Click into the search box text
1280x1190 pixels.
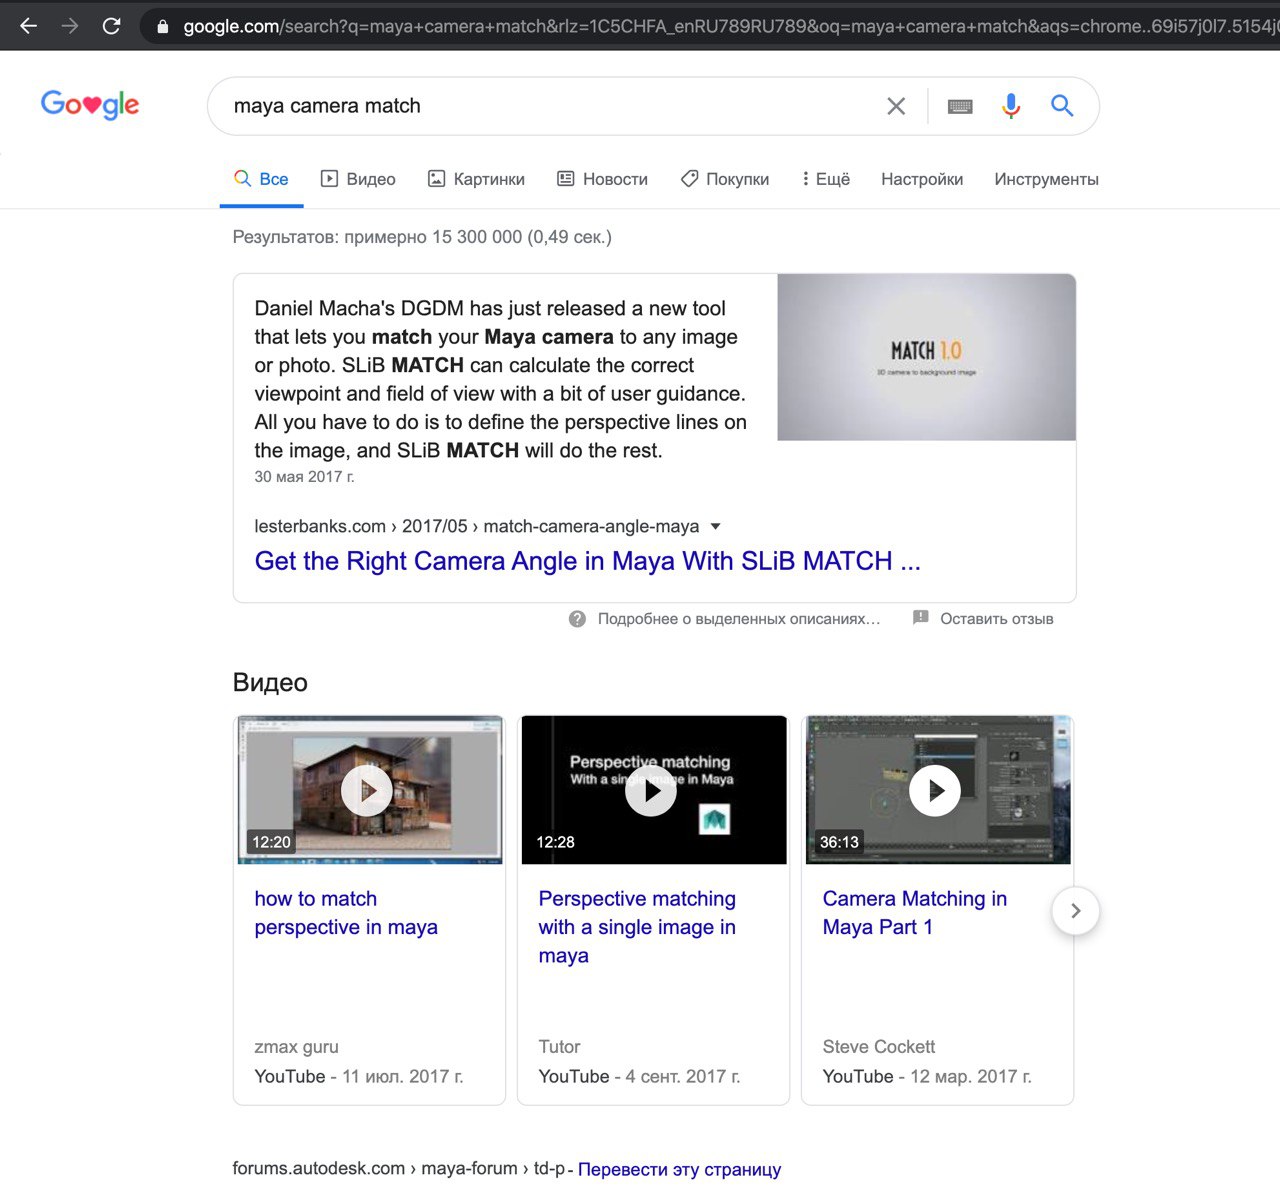coord(327,106)
